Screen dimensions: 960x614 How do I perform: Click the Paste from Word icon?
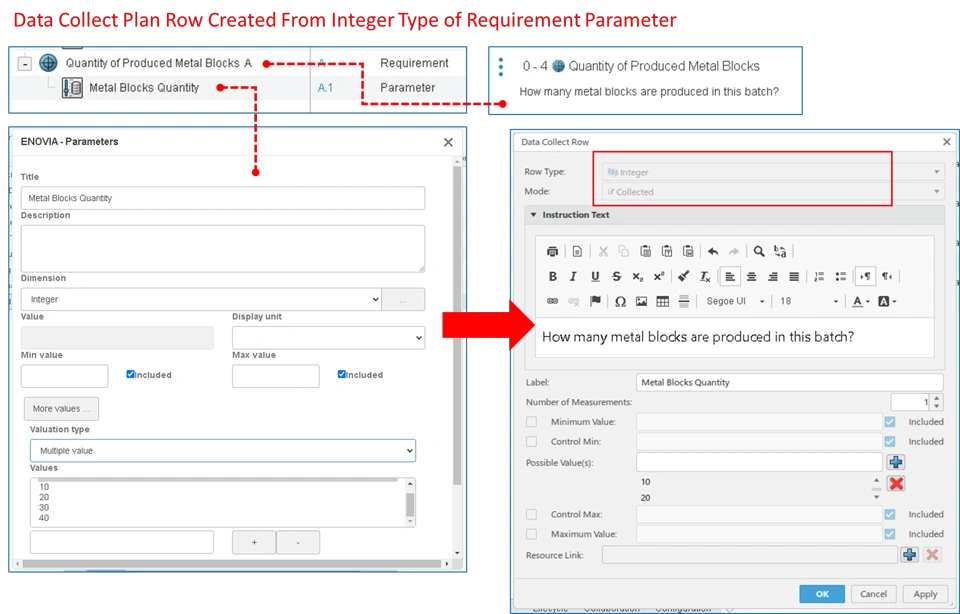[x=688, y=252]
